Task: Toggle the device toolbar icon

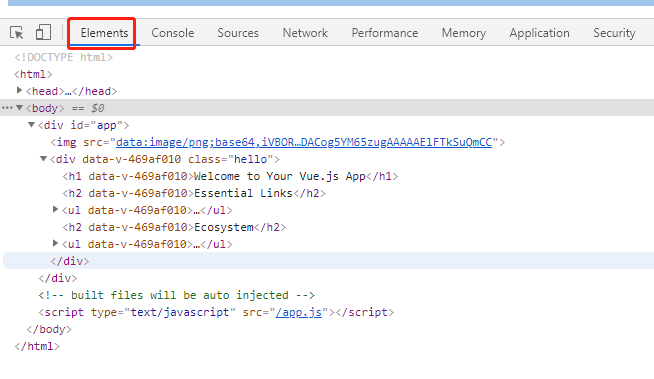Action: pyautogui.click(x=43, y=32)
